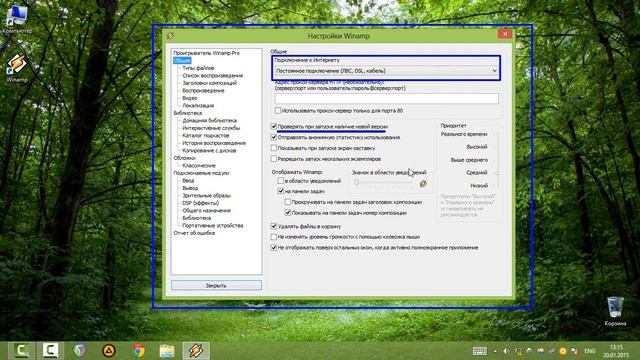Open the Вывод plug-ins page
The width and height of the screenshot is (640, 360).
point(190,188)
